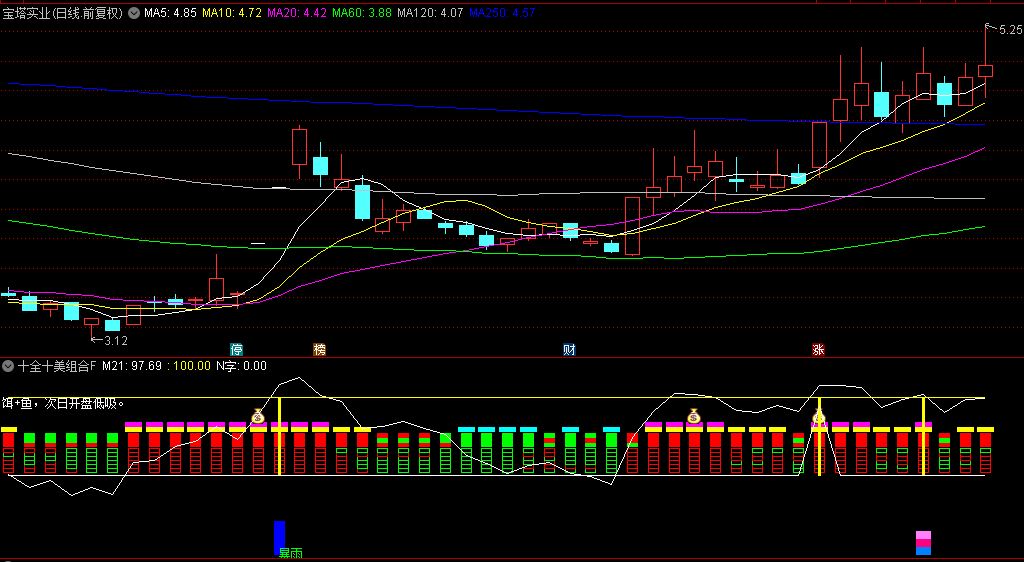Image resolution: width=1024 pixels, height=562 pixels.
Task: Click the 涨 limit-up marker icon
Action: tap(818, 349)
